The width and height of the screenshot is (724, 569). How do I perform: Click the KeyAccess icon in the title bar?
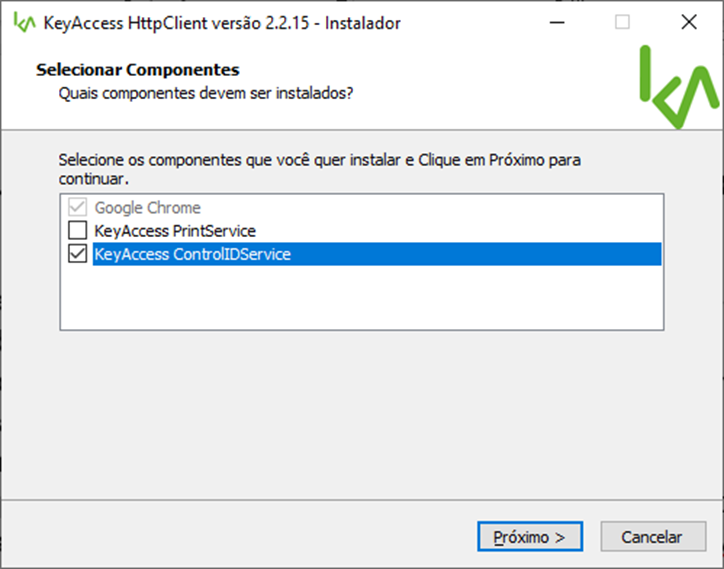24,22
